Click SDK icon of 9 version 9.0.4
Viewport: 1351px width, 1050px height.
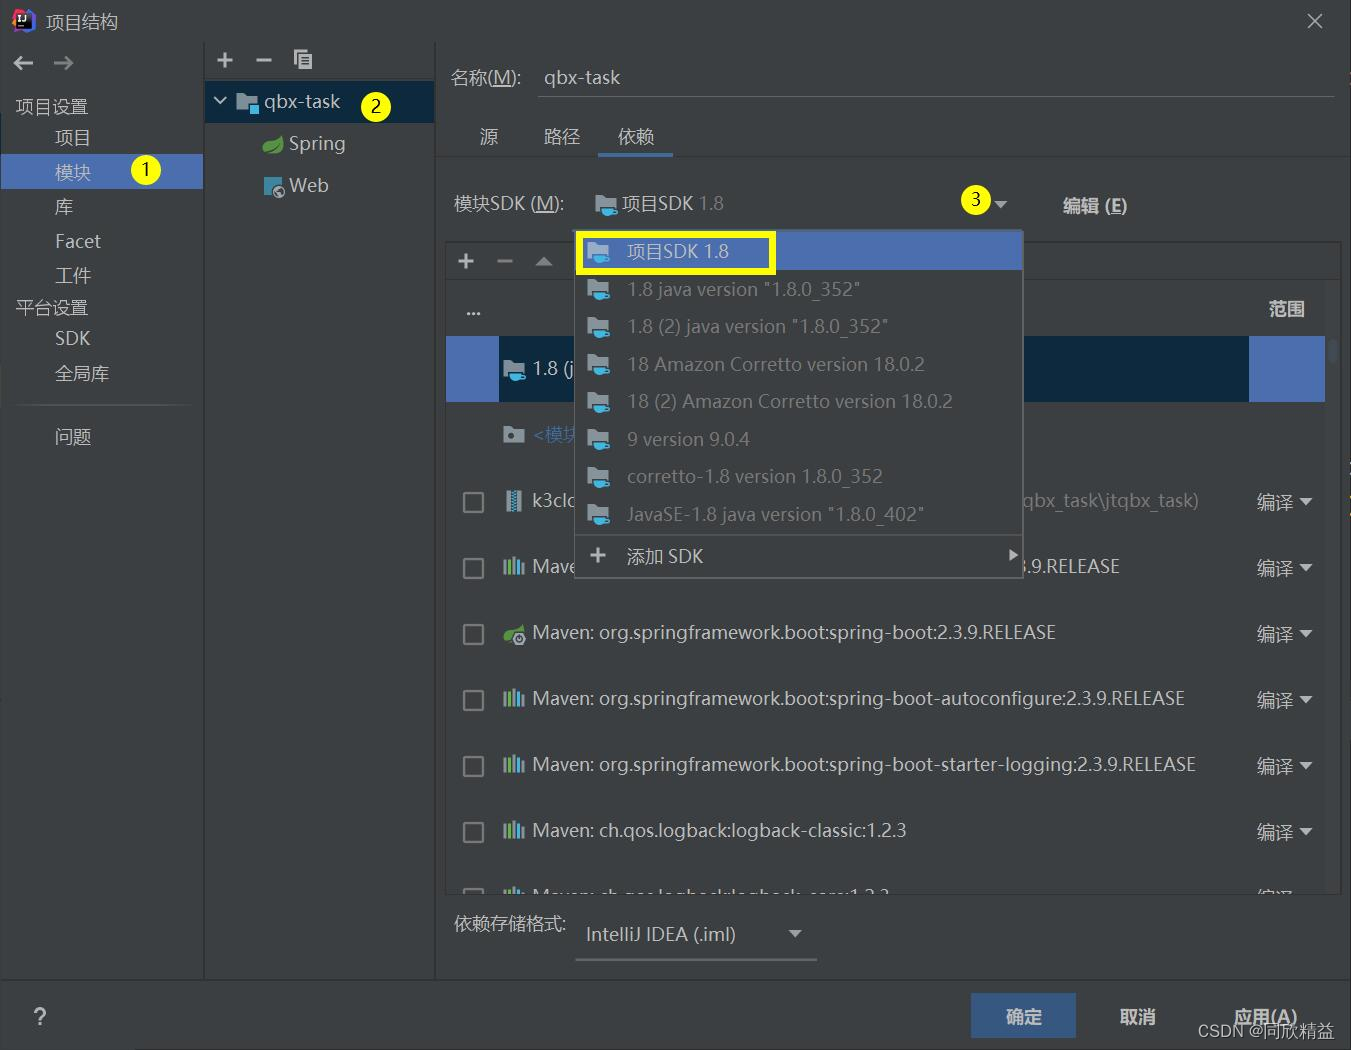[598, 439]
